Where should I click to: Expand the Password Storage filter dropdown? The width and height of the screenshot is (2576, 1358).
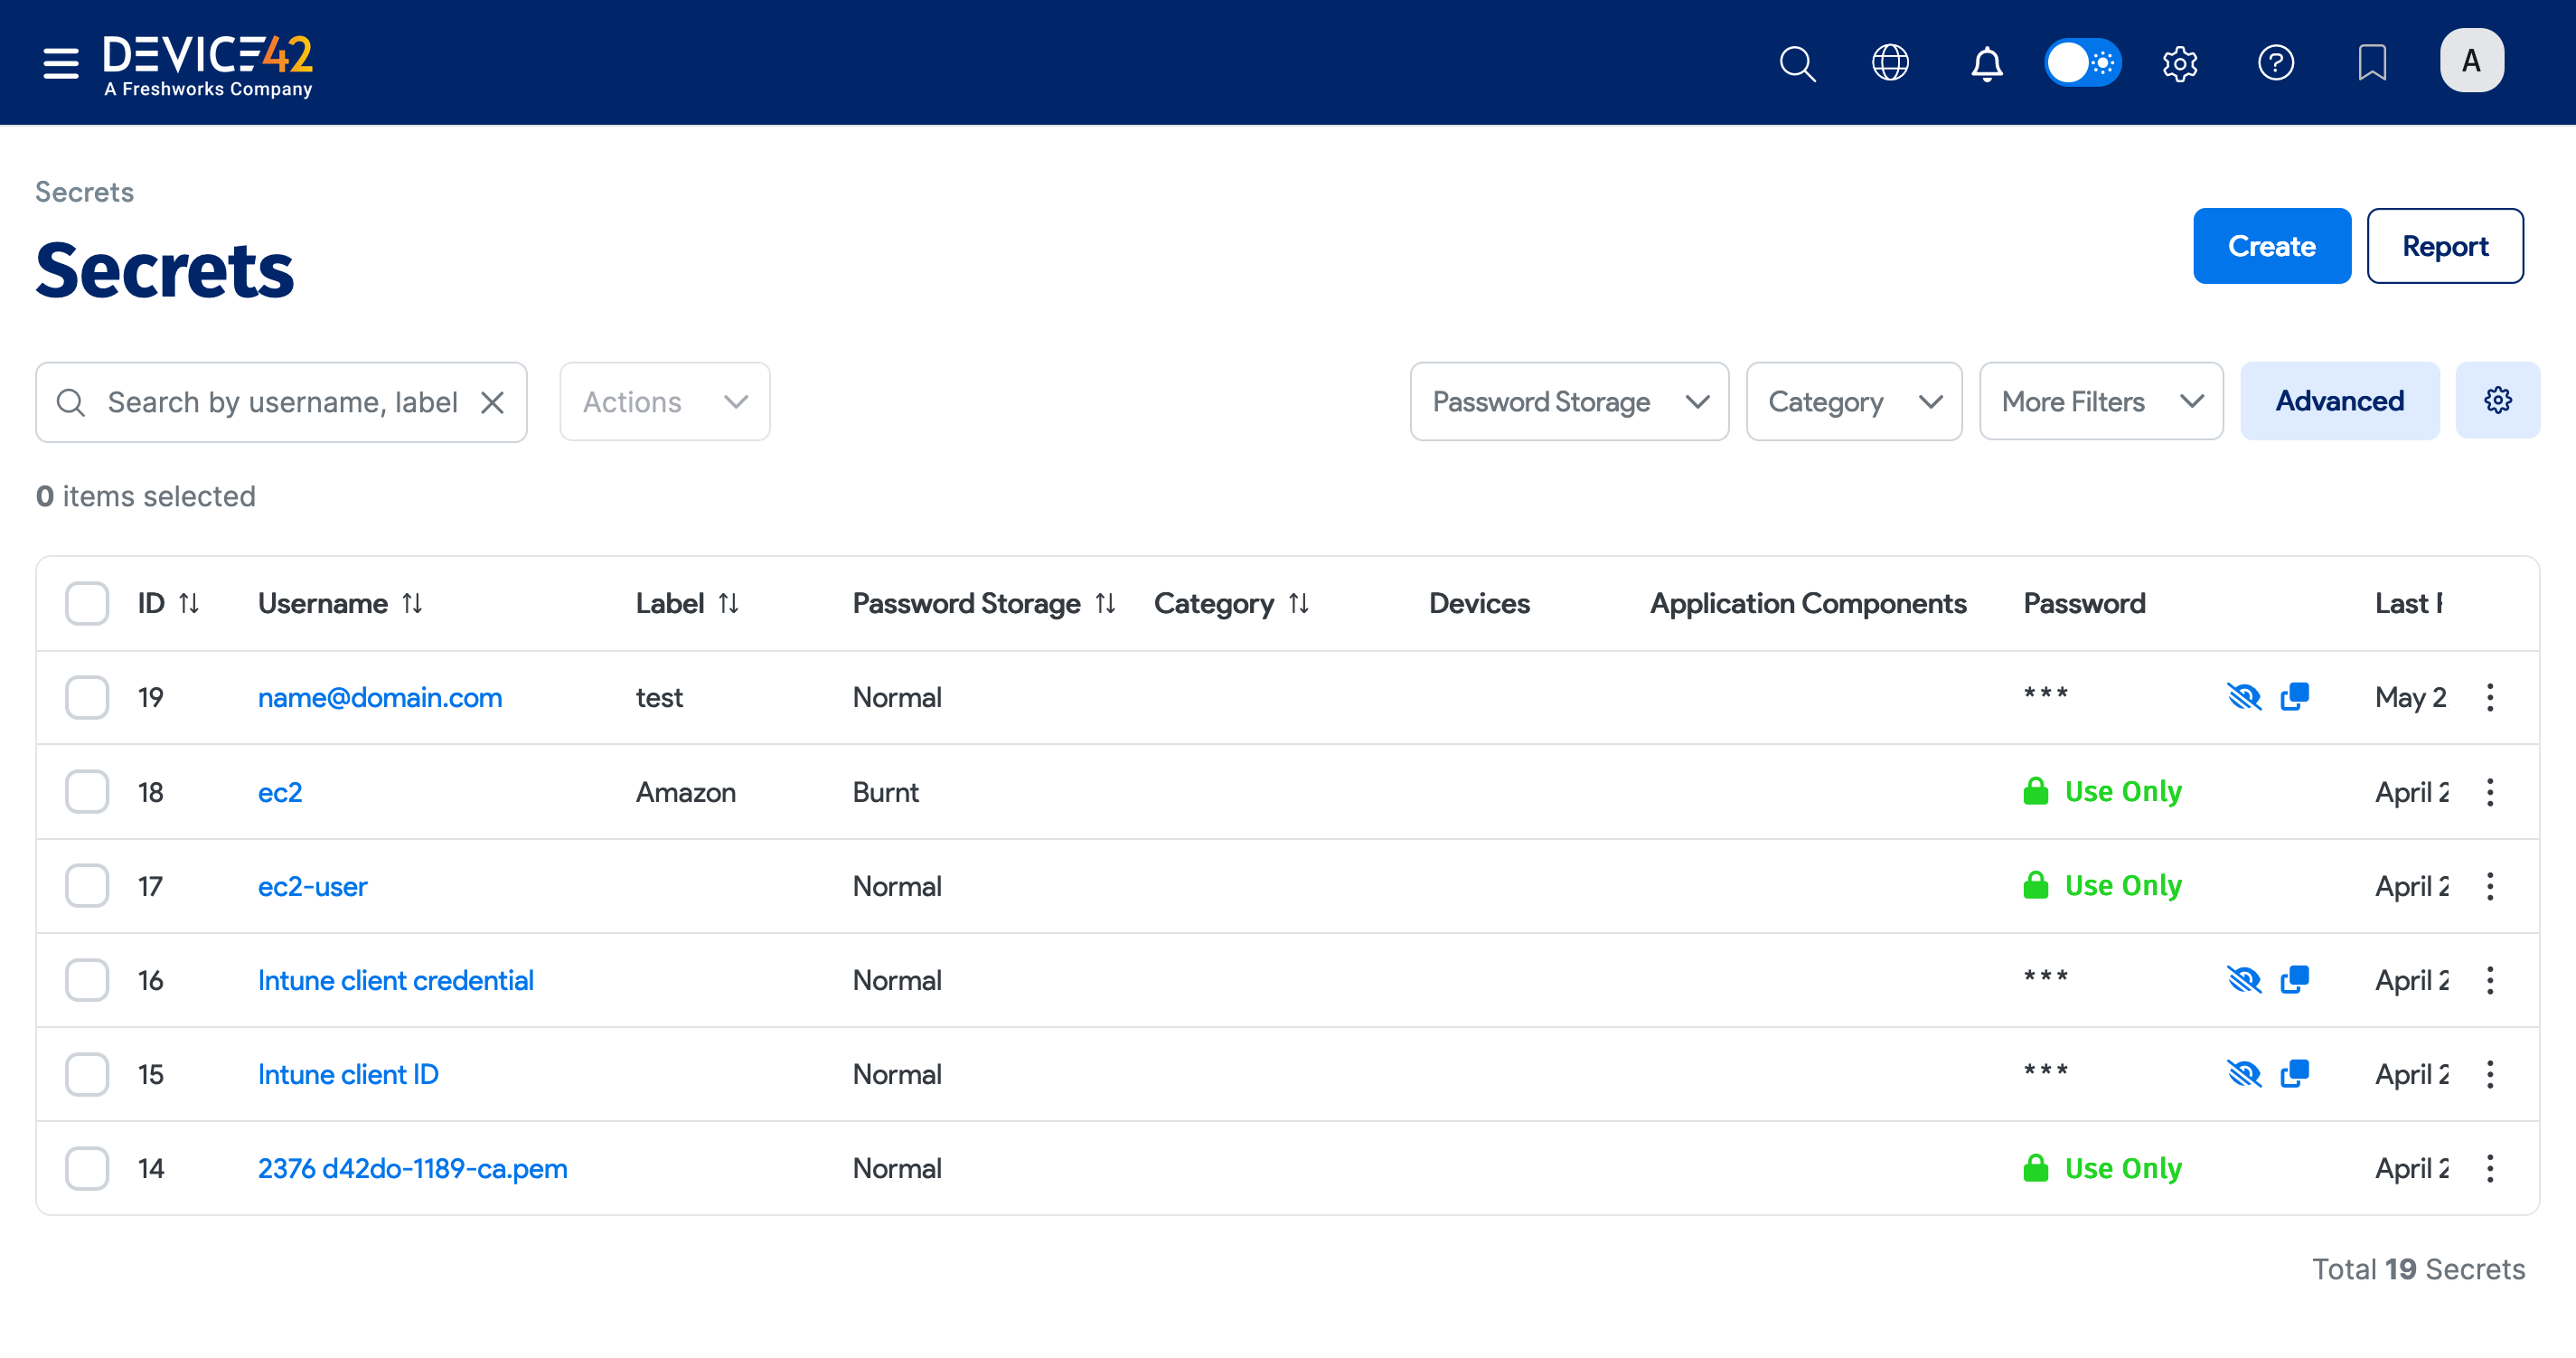[1568, 402]
